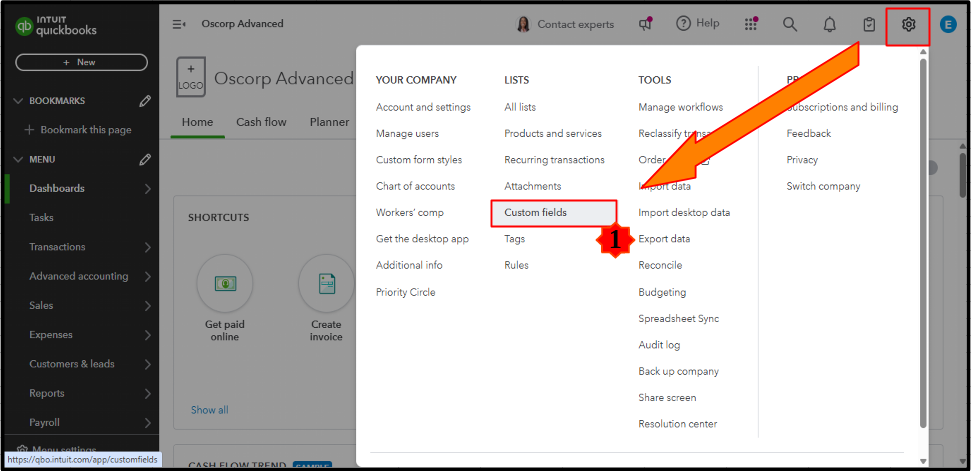Click Back up company
This screenshot has width=971, height=471.
tap(678, 371)
